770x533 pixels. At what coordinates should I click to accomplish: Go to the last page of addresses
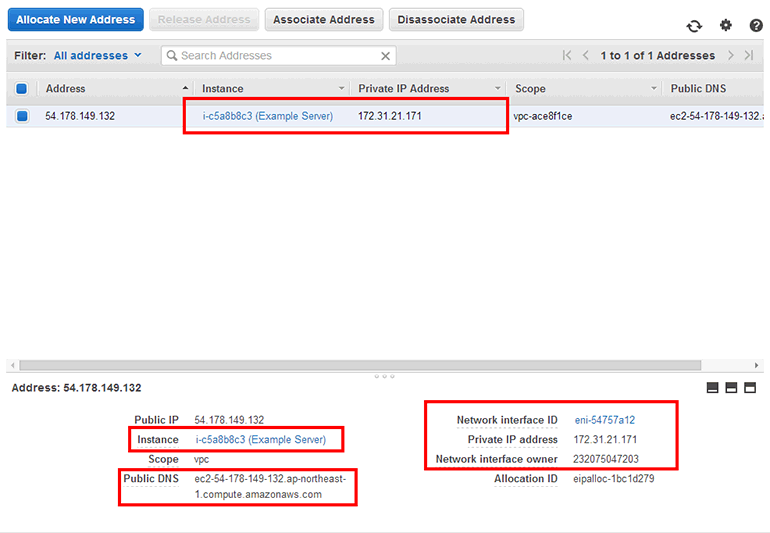[748, 56]
